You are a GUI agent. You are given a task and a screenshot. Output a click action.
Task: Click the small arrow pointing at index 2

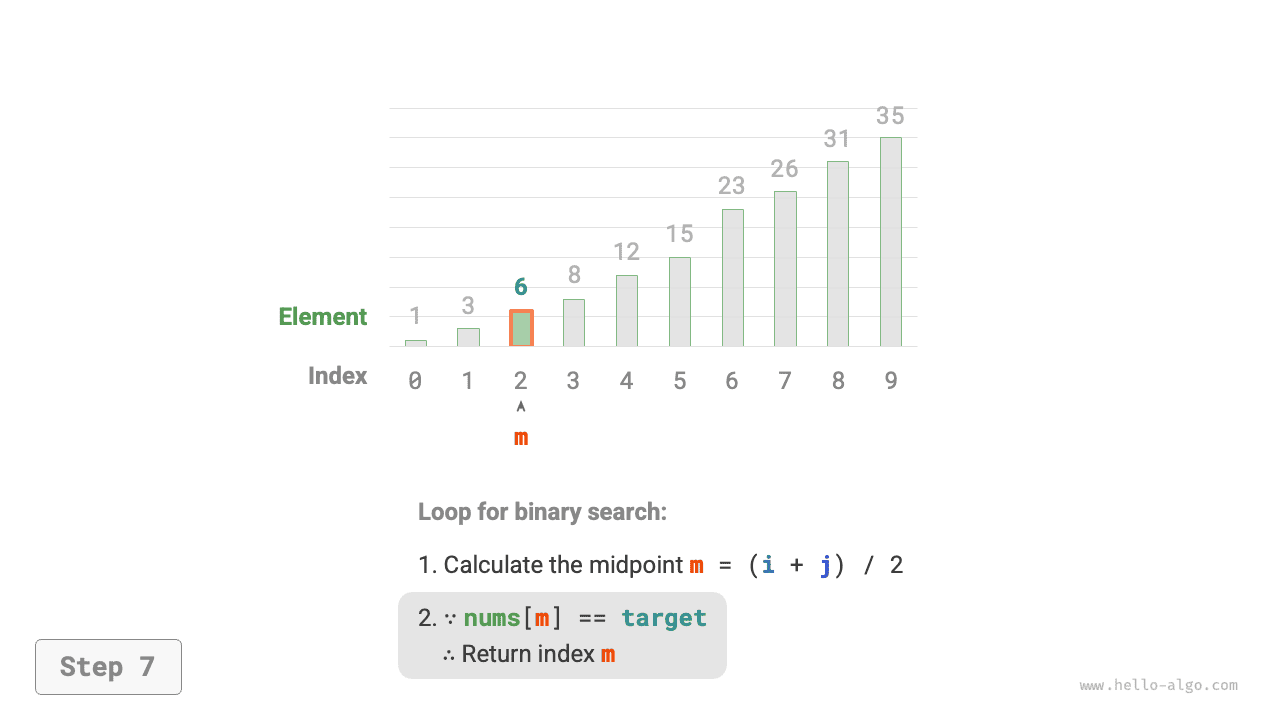[520, 406]
